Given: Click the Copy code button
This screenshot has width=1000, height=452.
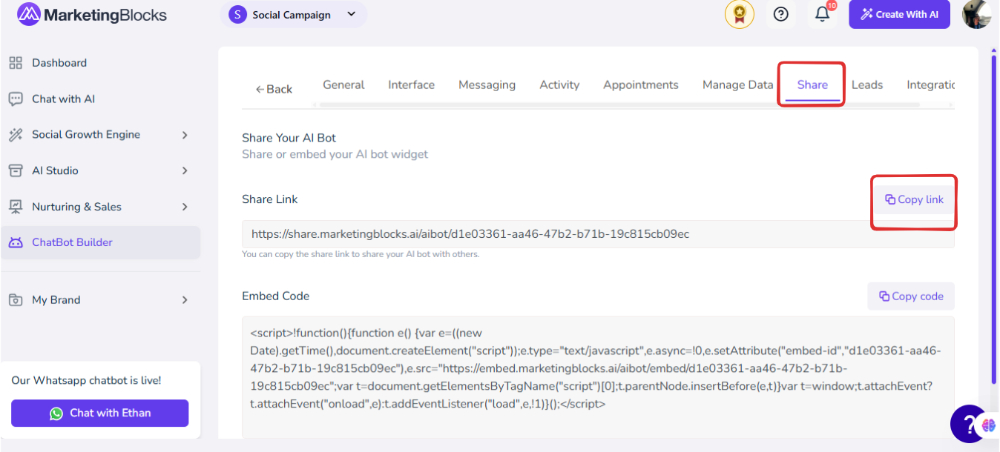Looking at the screenshot, I should tap(911, 296).
